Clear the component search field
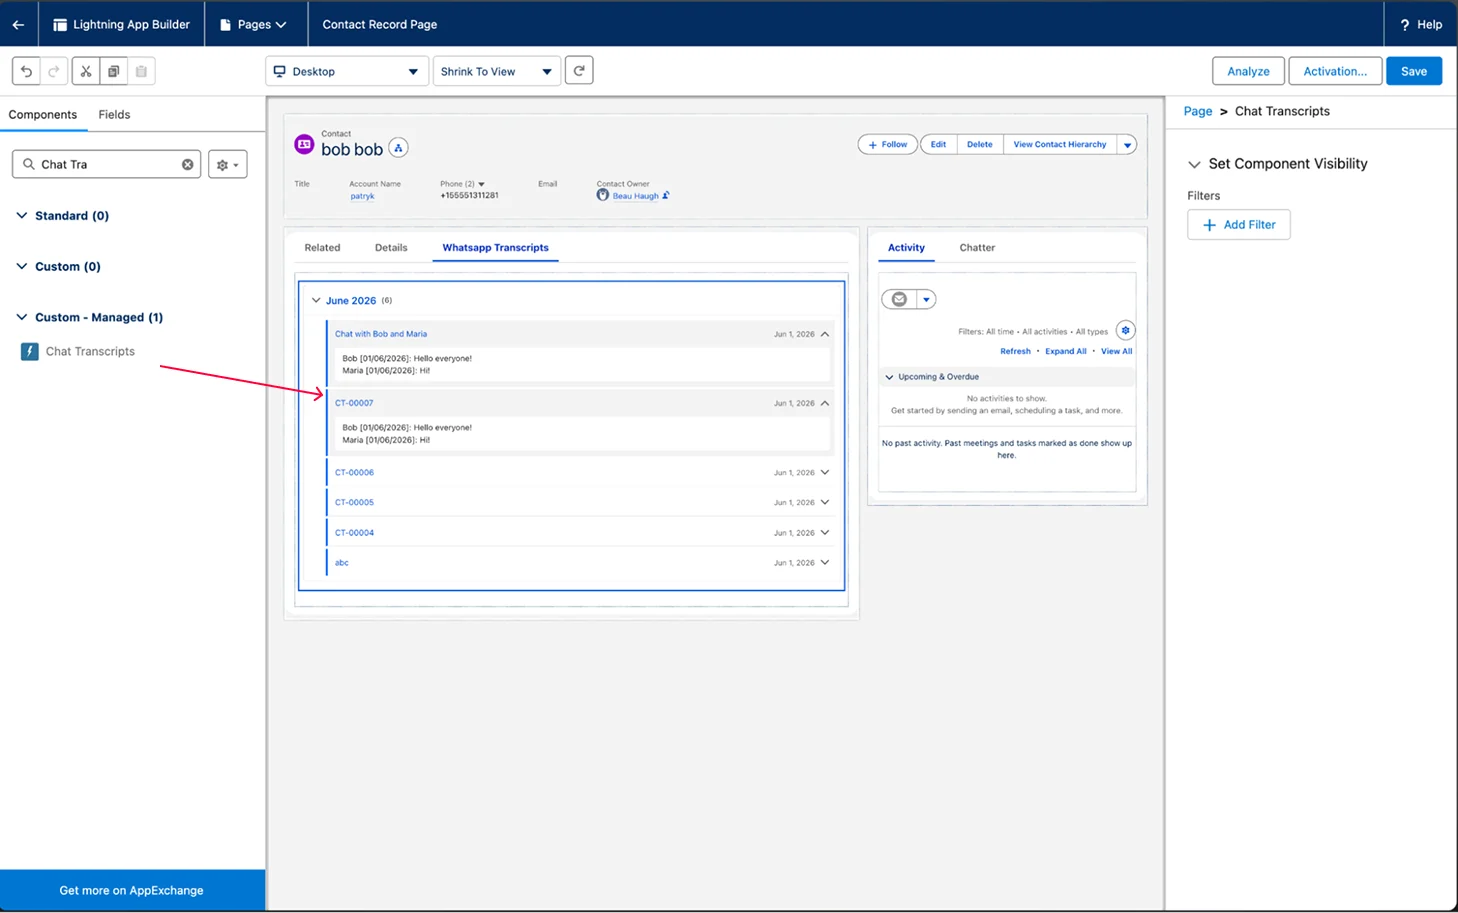1458x913 pixels. [187, 164]
